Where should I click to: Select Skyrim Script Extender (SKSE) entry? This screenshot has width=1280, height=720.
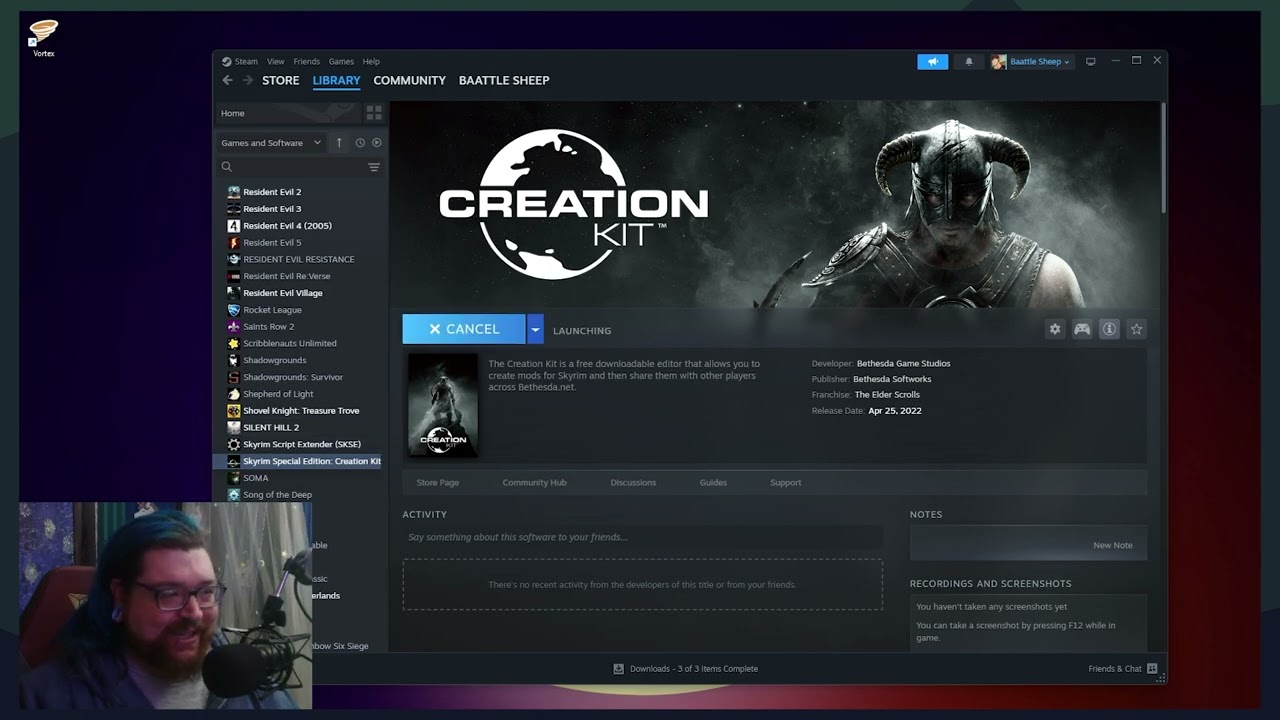click(300, 444)
